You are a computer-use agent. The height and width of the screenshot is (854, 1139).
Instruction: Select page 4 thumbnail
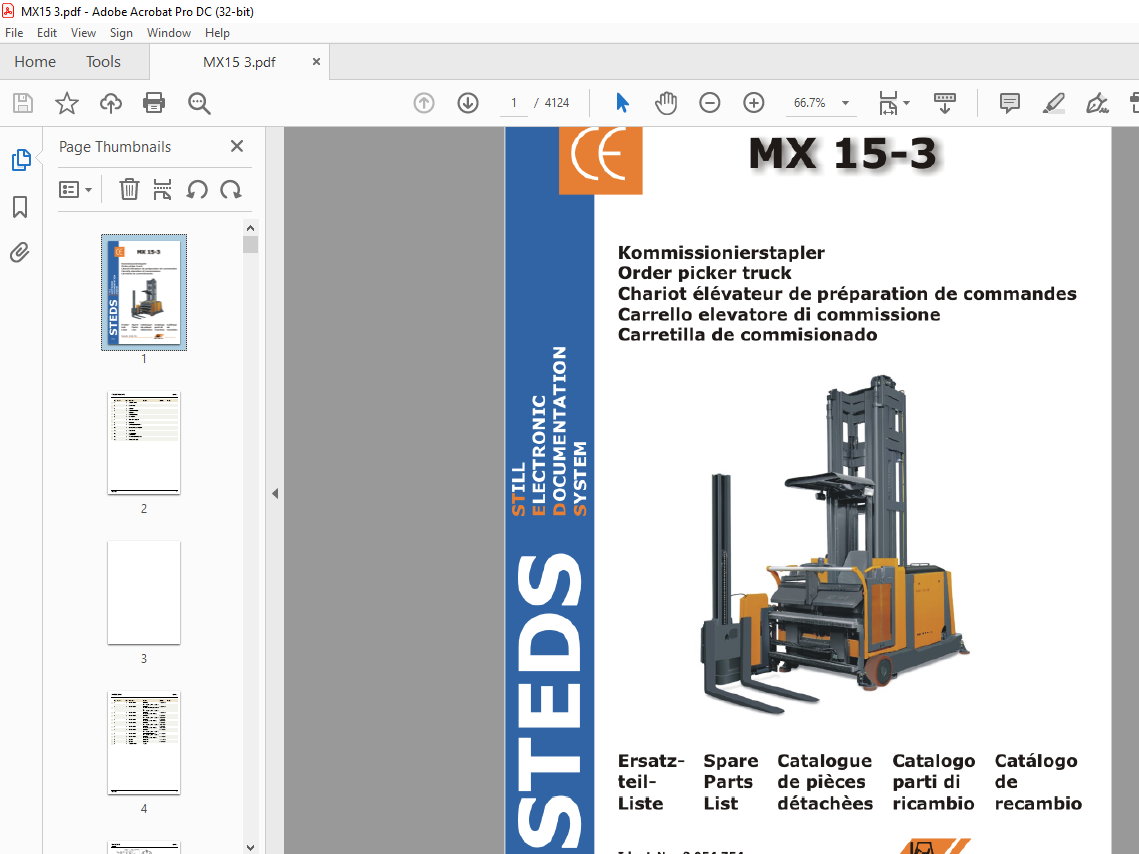tap(144, 743)
